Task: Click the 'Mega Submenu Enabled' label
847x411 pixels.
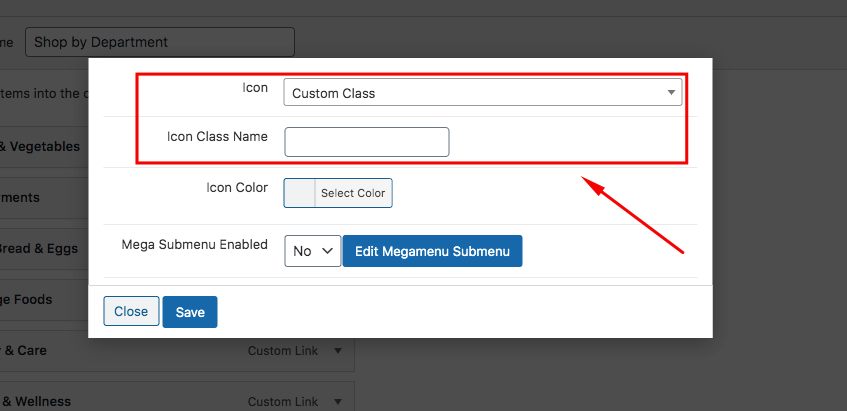Action: pyautogui.click(x=194, y=244)
